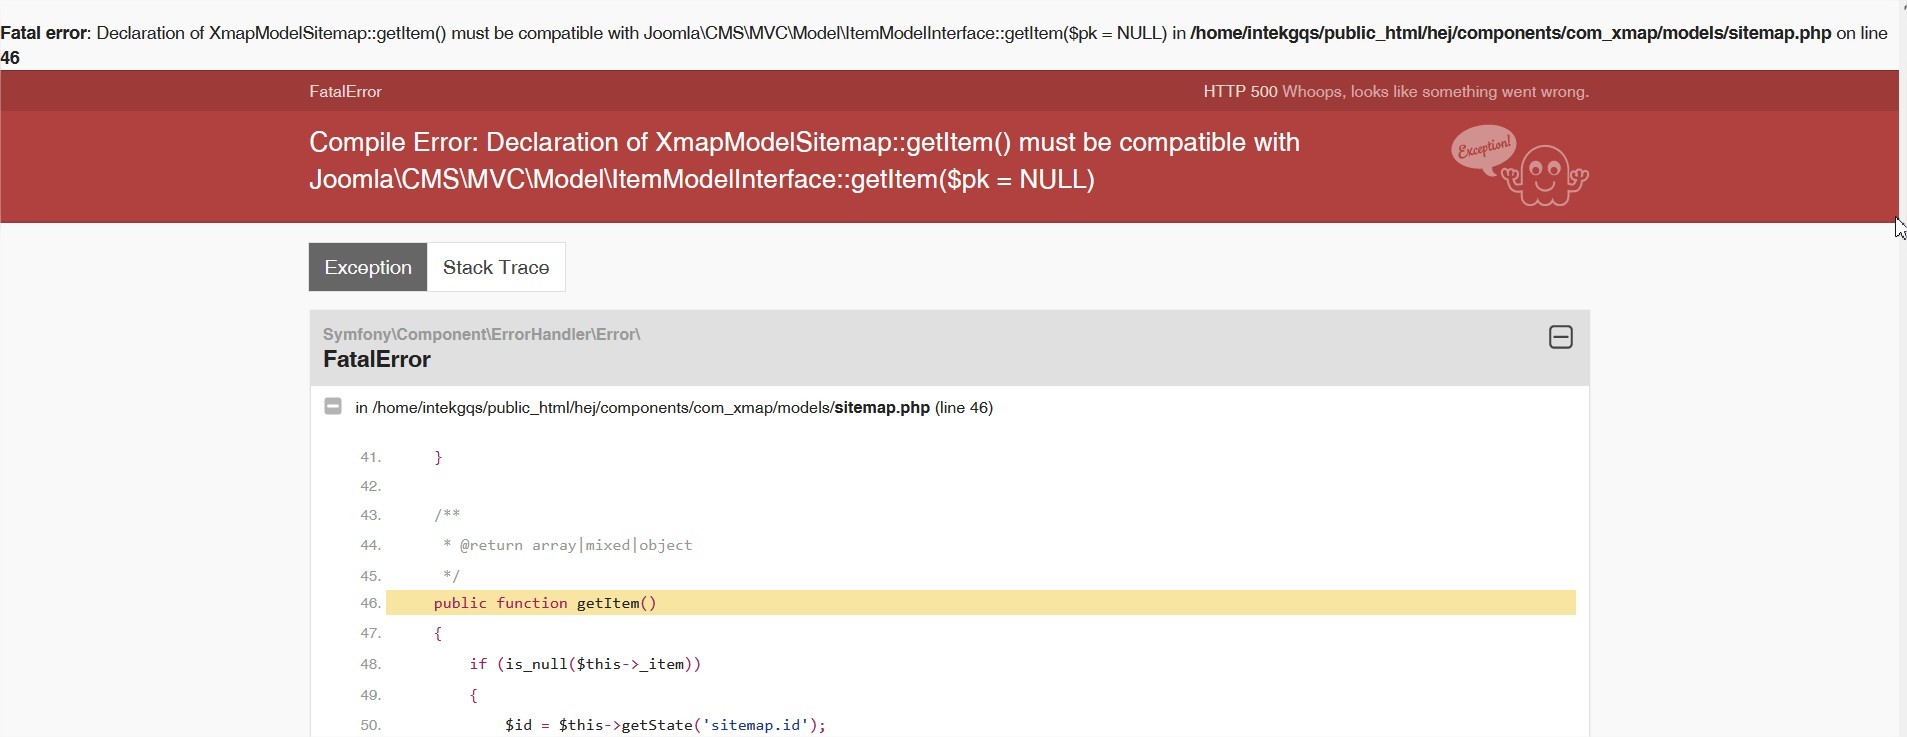Click the page vertical scrollbar
The width and height of the screenshot is (1907, 737).
coord(1902,368)
